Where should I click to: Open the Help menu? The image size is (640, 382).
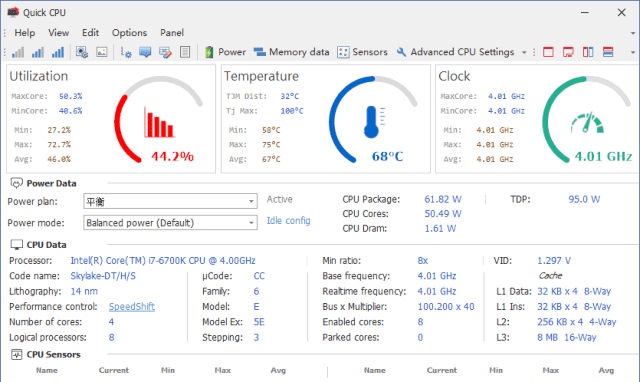click(25, 33)
